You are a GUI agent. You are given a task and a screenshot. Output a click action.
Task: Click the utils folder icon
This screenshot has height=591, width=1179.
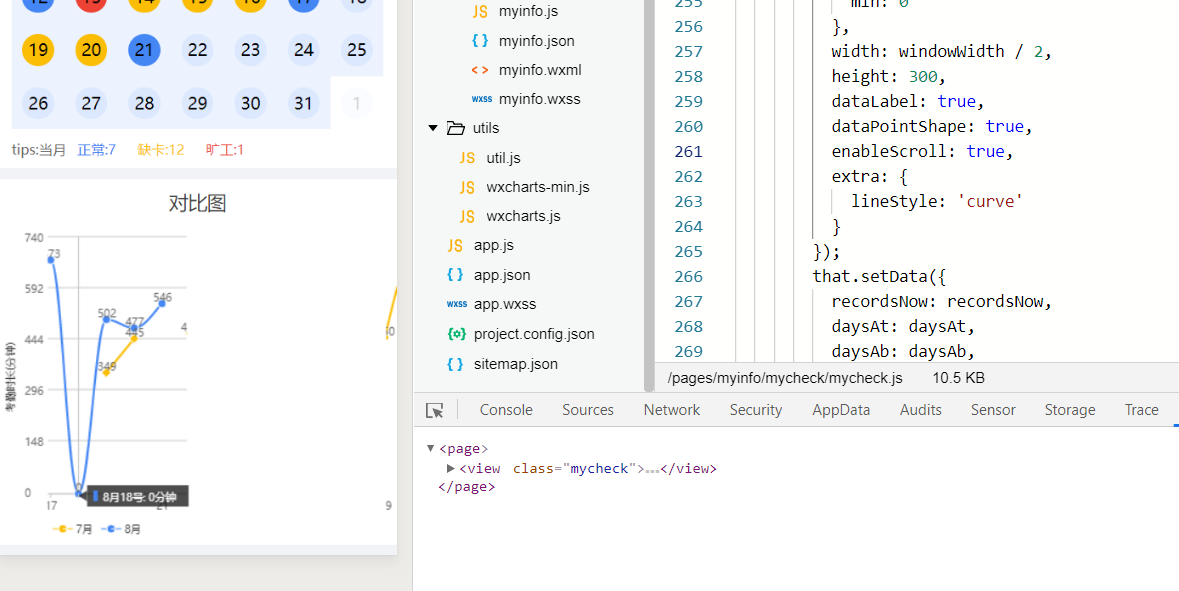(x=454, y=127)
